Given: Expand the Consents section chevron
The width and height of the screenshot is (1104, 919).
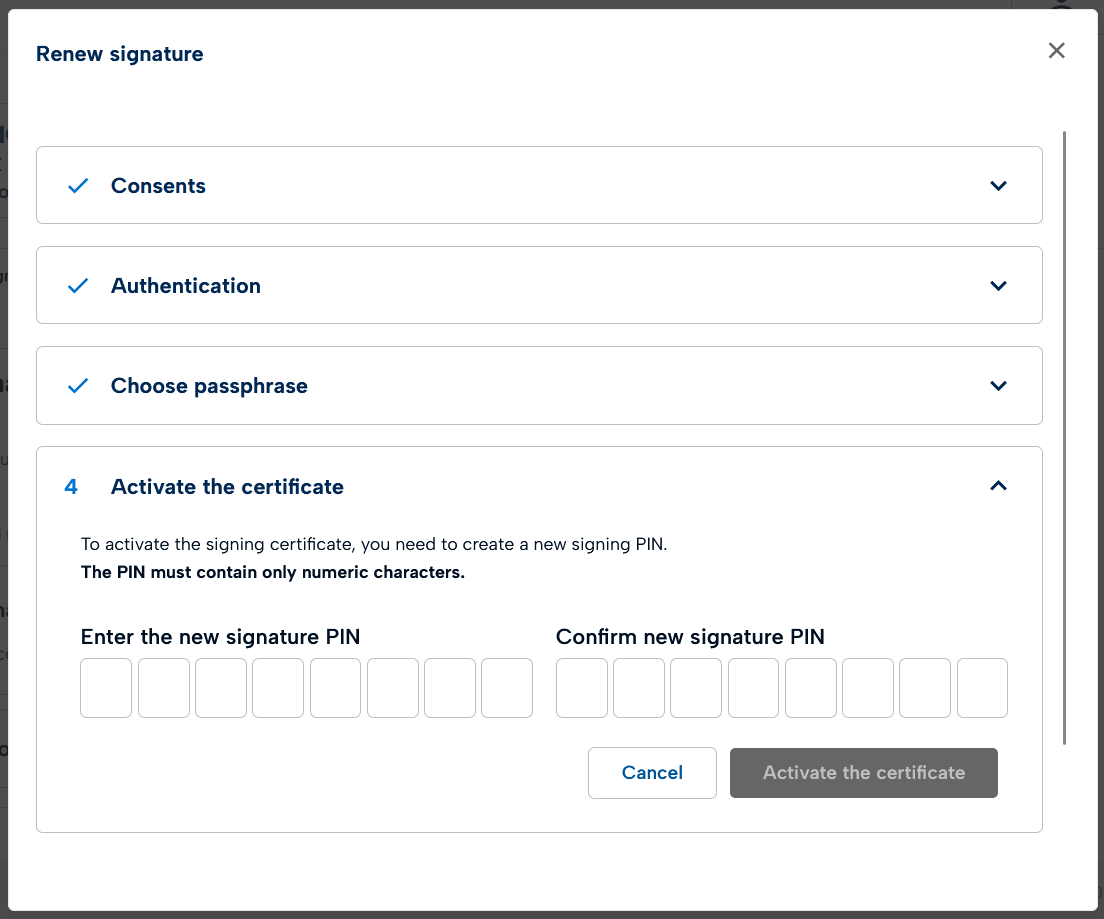Looking at the screenshot, I should 997,186.
